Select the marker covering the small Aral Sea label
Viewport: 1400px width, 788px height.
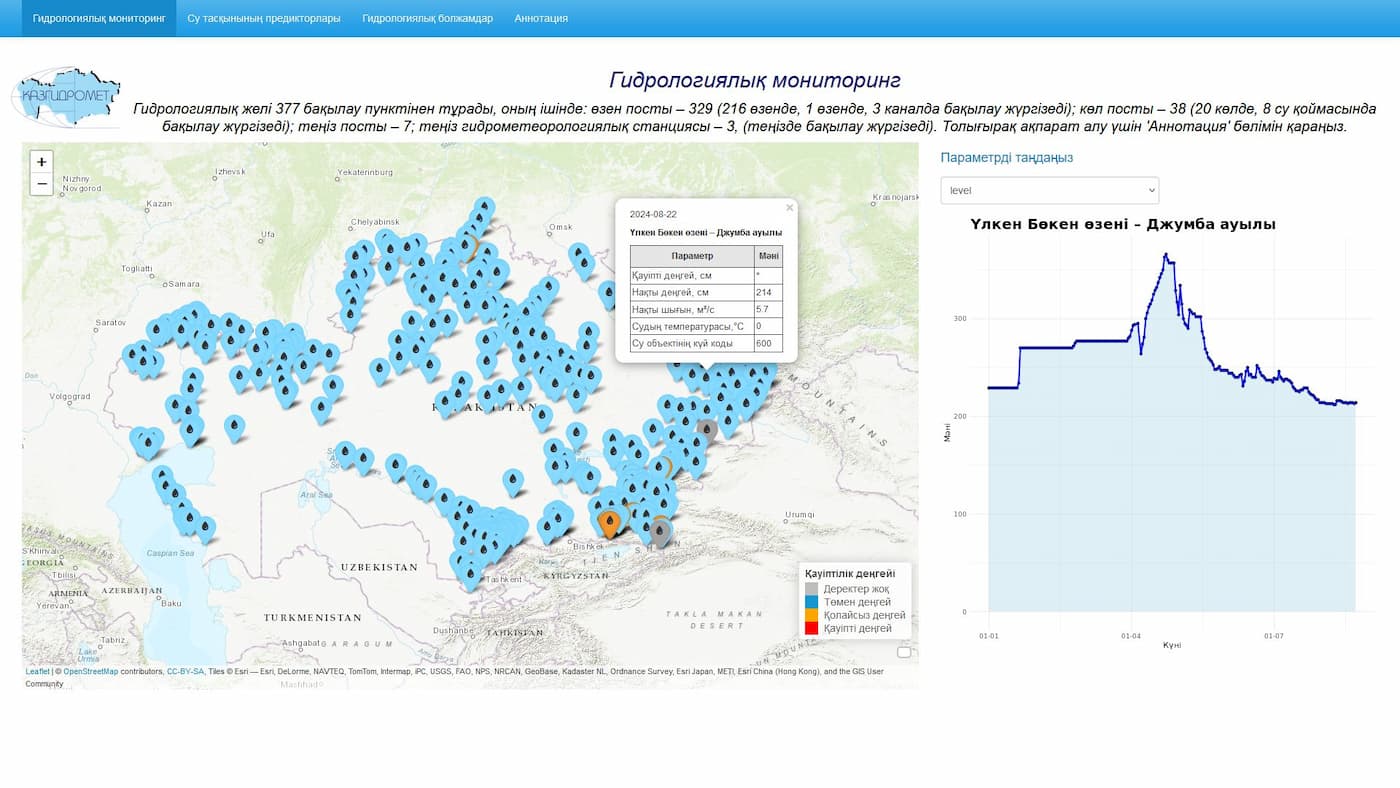(345, 455)
